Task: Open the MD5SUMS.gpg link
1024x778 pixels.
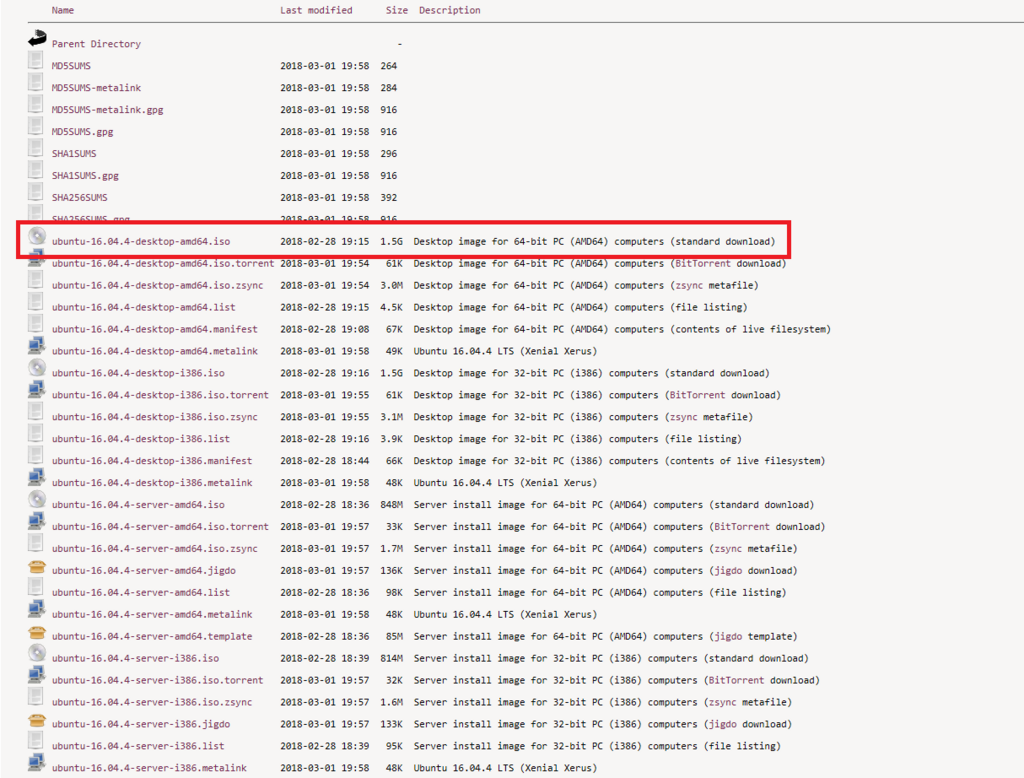Action: [x=82, y=132]
